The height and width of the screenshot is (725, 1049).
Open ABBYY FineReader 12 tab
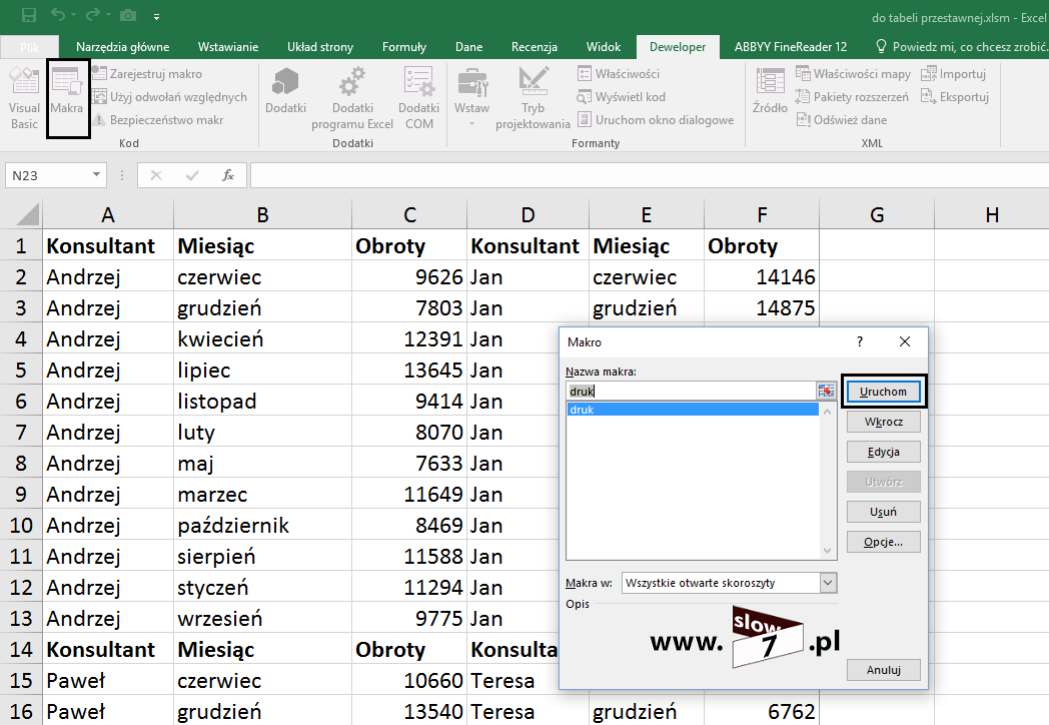(791, 47)
